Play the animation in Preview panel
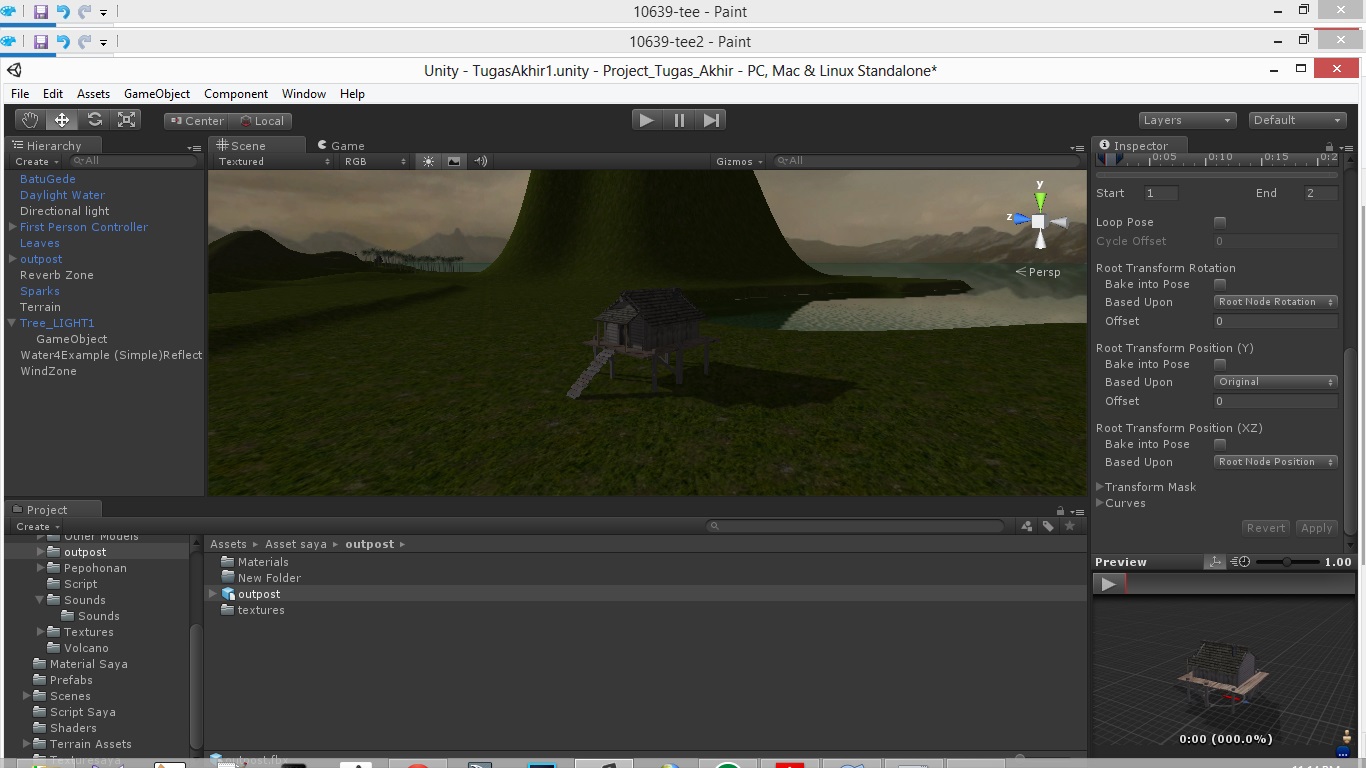 tap(1108, 584)
